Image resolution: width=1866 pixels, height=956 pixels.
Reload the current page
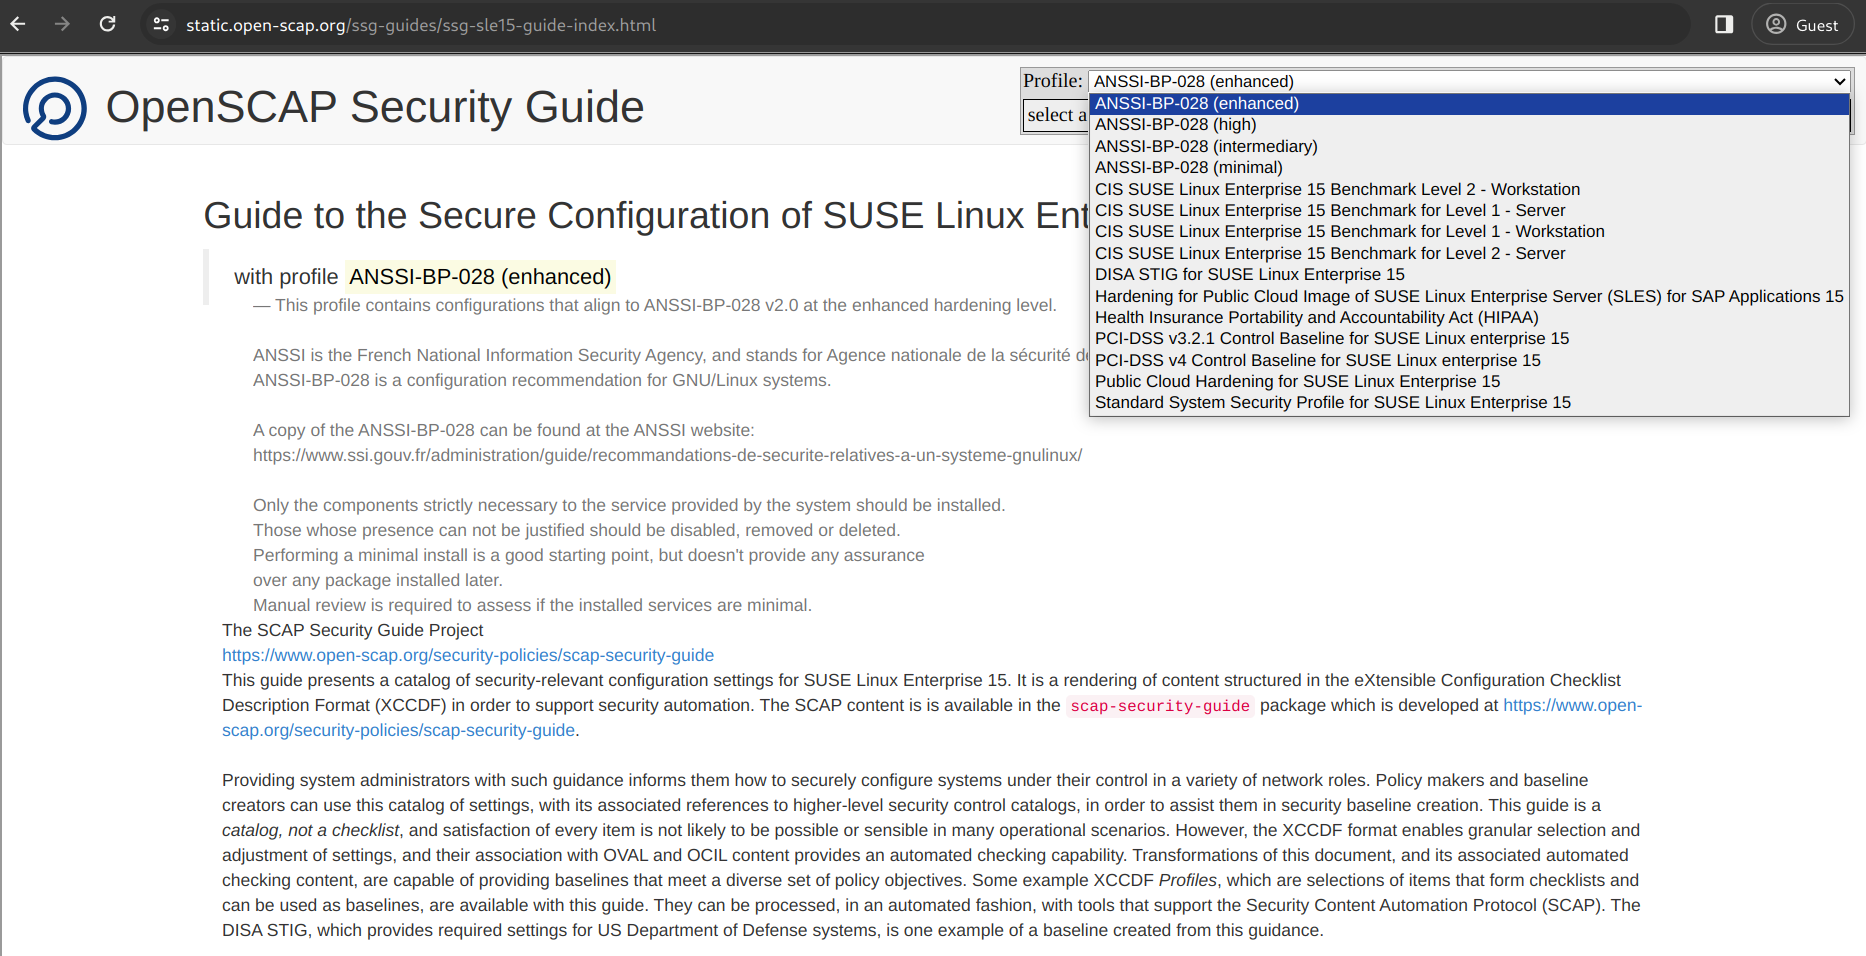[108, 24]
